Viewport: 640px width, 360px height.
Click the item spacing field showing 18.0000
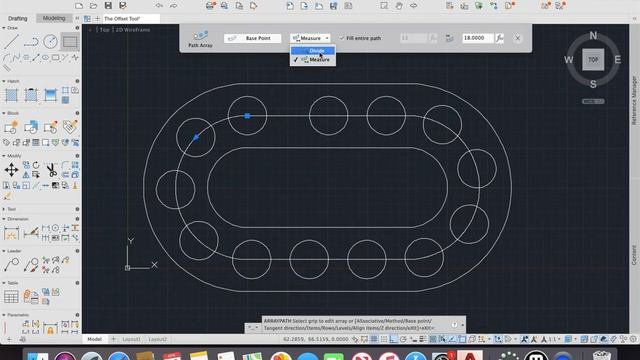pos(478,38)
